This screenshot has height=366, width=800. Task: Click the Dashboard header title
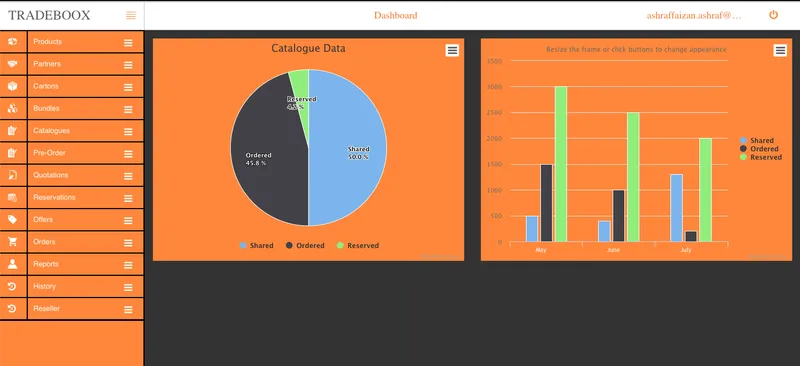pos(395,15)
